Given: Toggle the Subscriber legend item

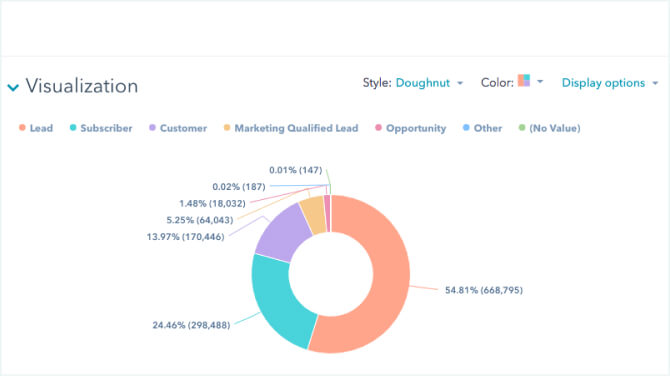Looking at the screenshot, I should tap(101, 128).
